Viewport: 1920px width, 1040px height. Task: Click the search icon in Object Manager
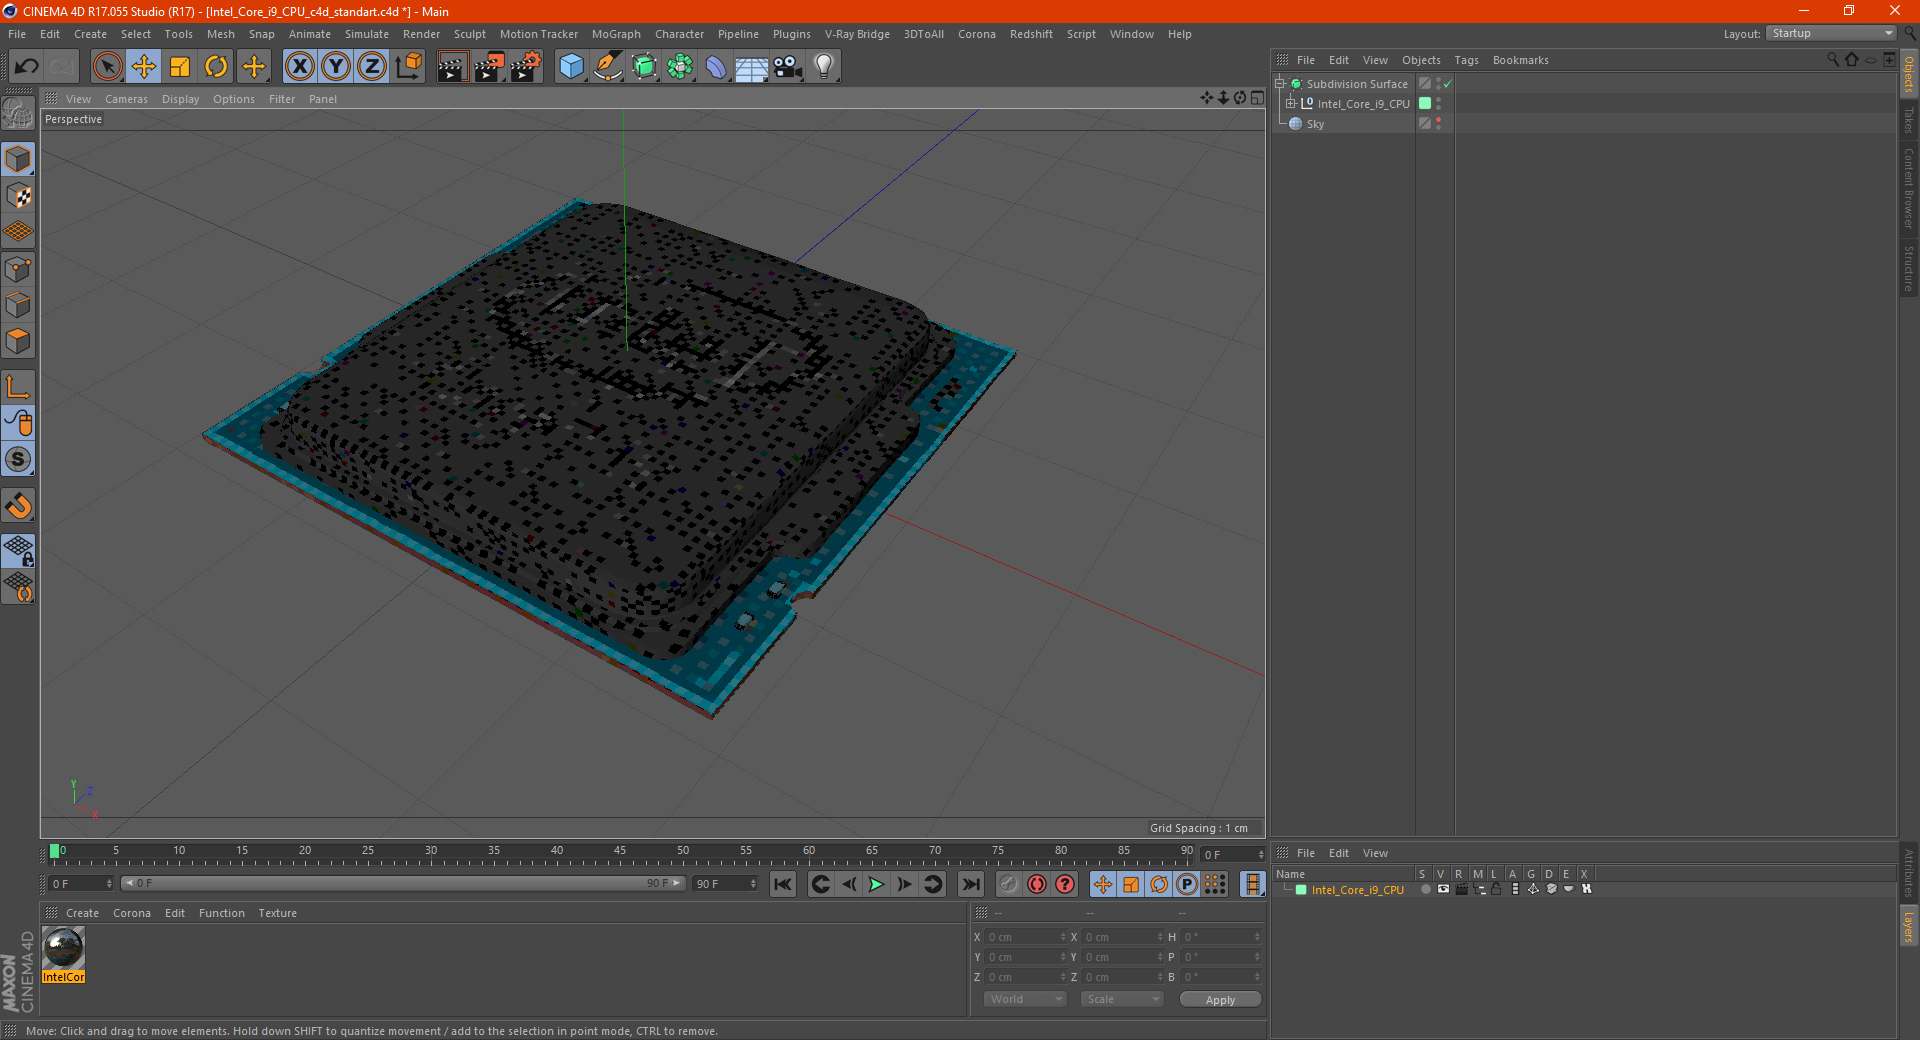[1833, 60]
